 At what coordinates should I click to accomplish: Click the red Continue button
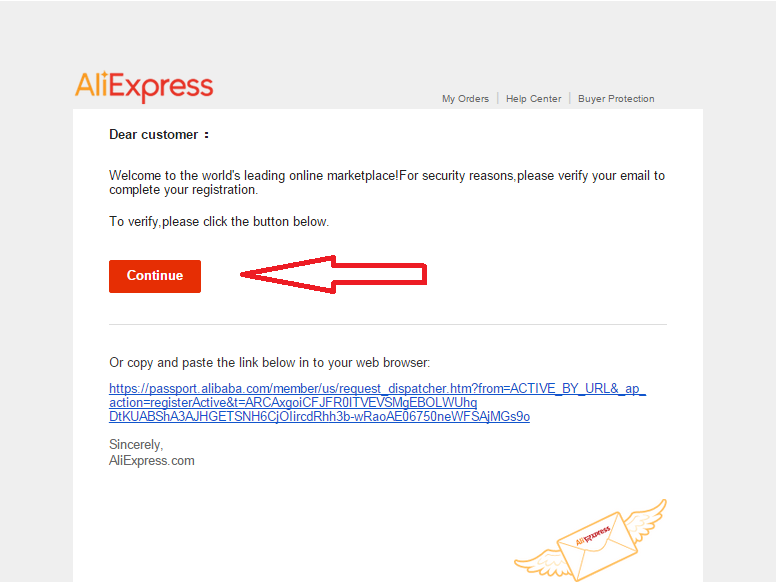click(x=155, y=276)
